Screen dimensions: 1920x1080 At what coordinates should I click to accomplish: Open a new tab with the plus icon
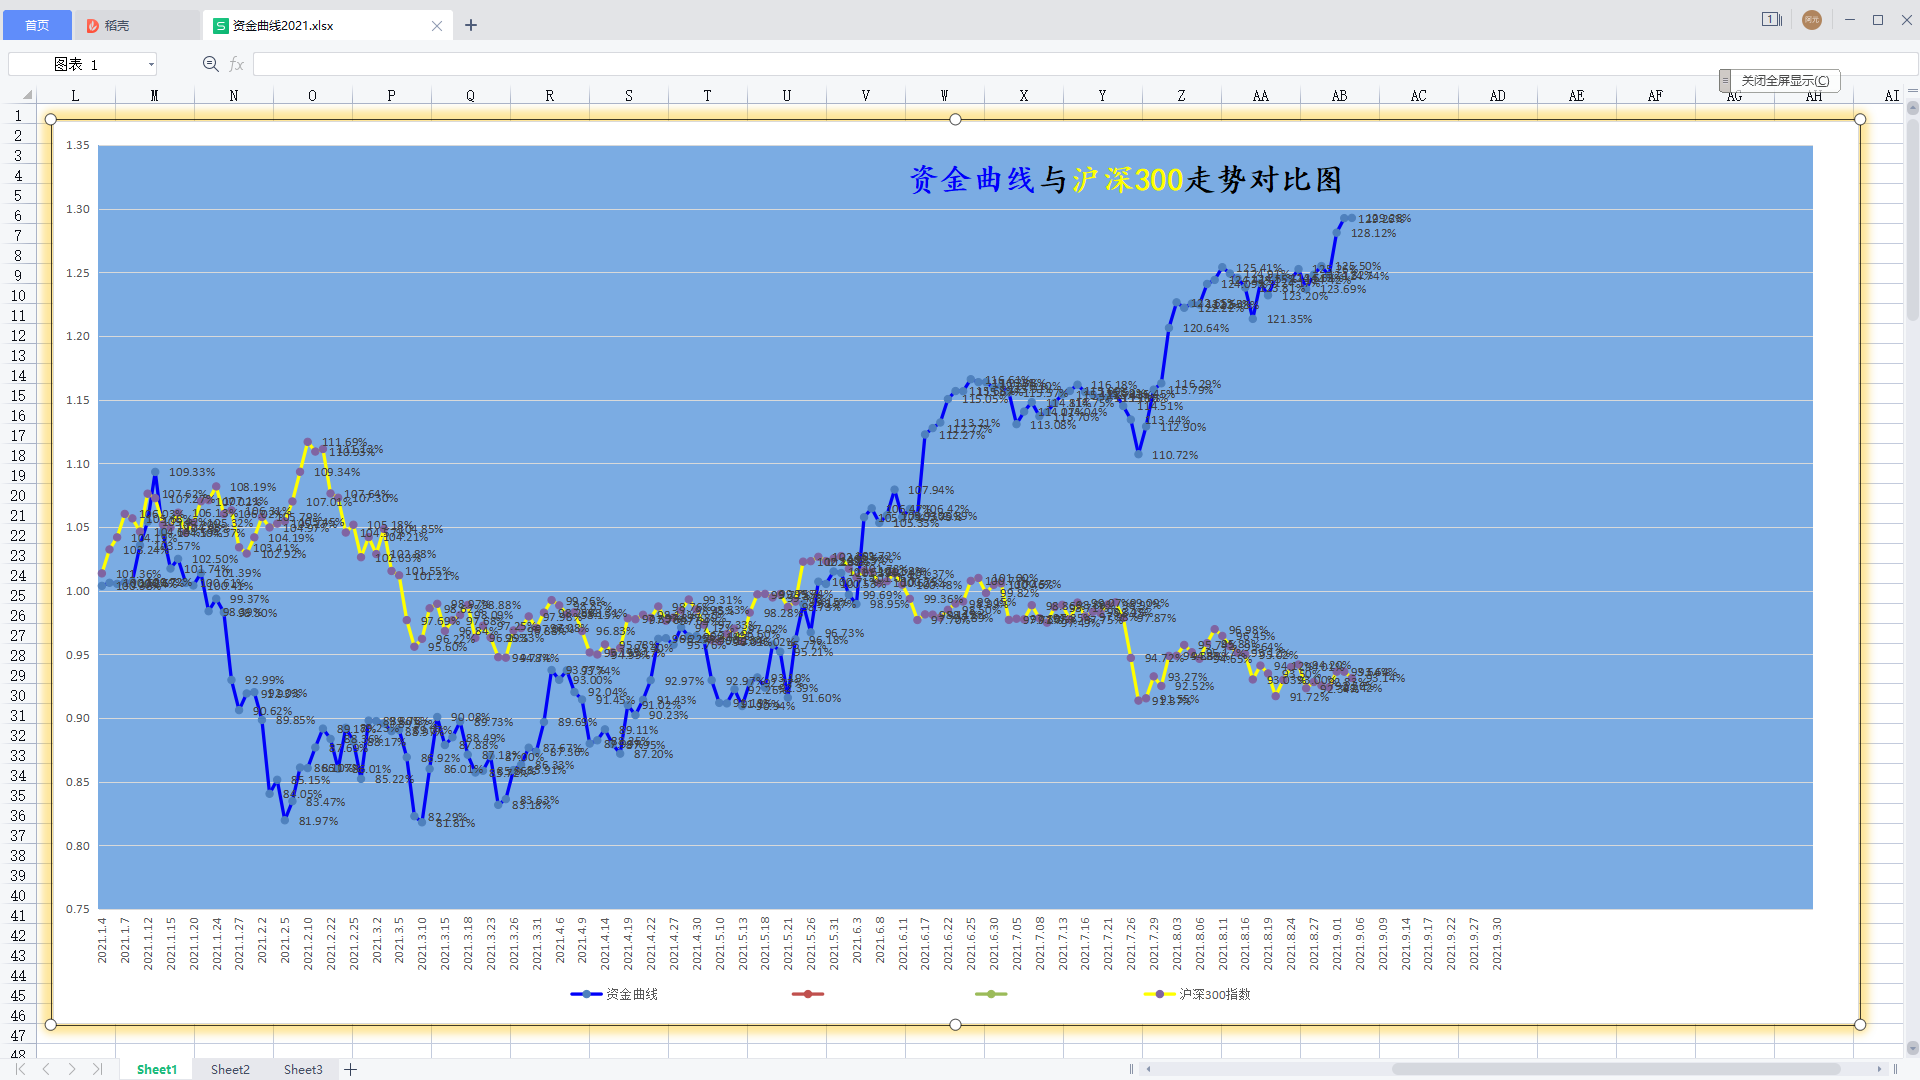point(471,25)
